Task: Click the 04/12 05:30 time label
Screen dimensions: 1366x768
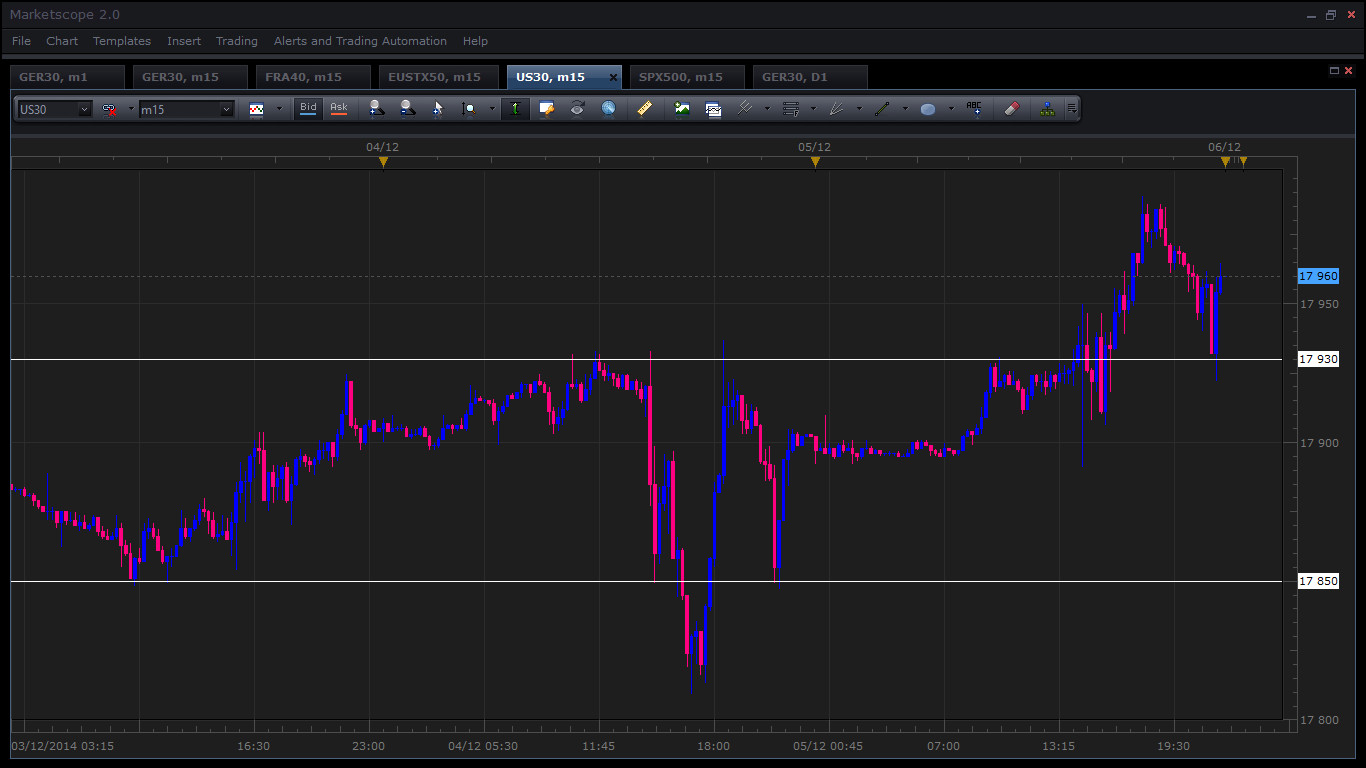Action: click(483, 746)
